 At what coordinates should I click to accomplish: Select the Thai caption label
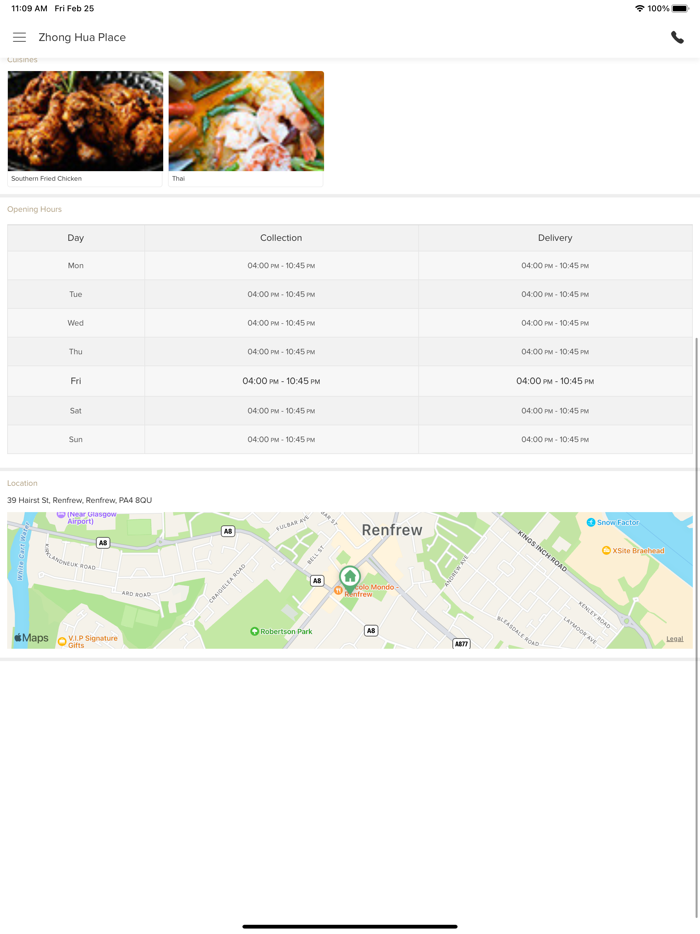pos(178,179)
